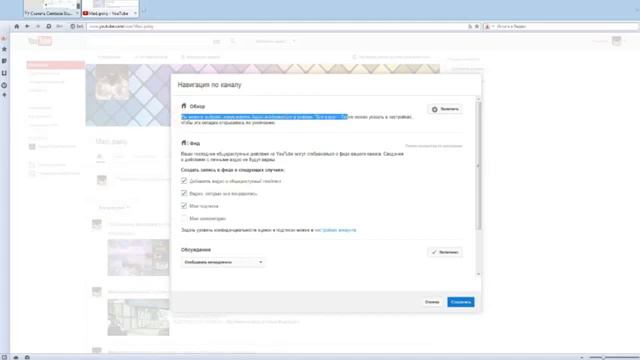The image size is (640, 360).
Task: Click the dialog scrollbar down arrow
Action: tap(478, 274)
